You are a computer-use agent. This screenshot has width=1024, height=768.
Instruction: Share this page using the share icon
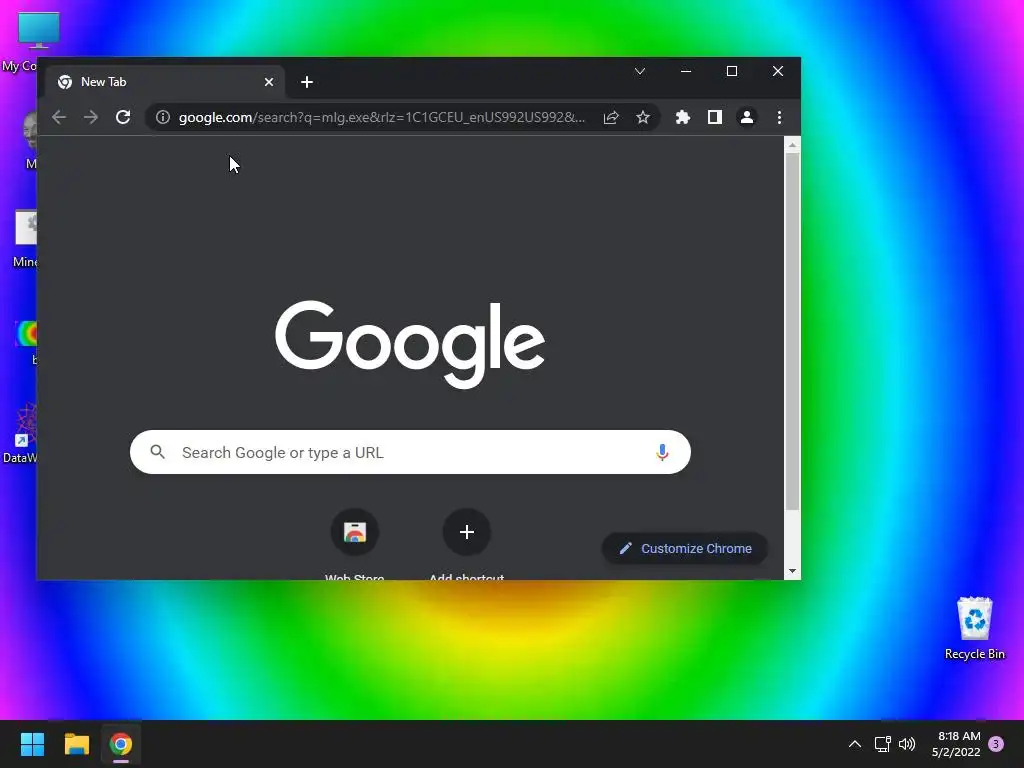coord(611,118)
